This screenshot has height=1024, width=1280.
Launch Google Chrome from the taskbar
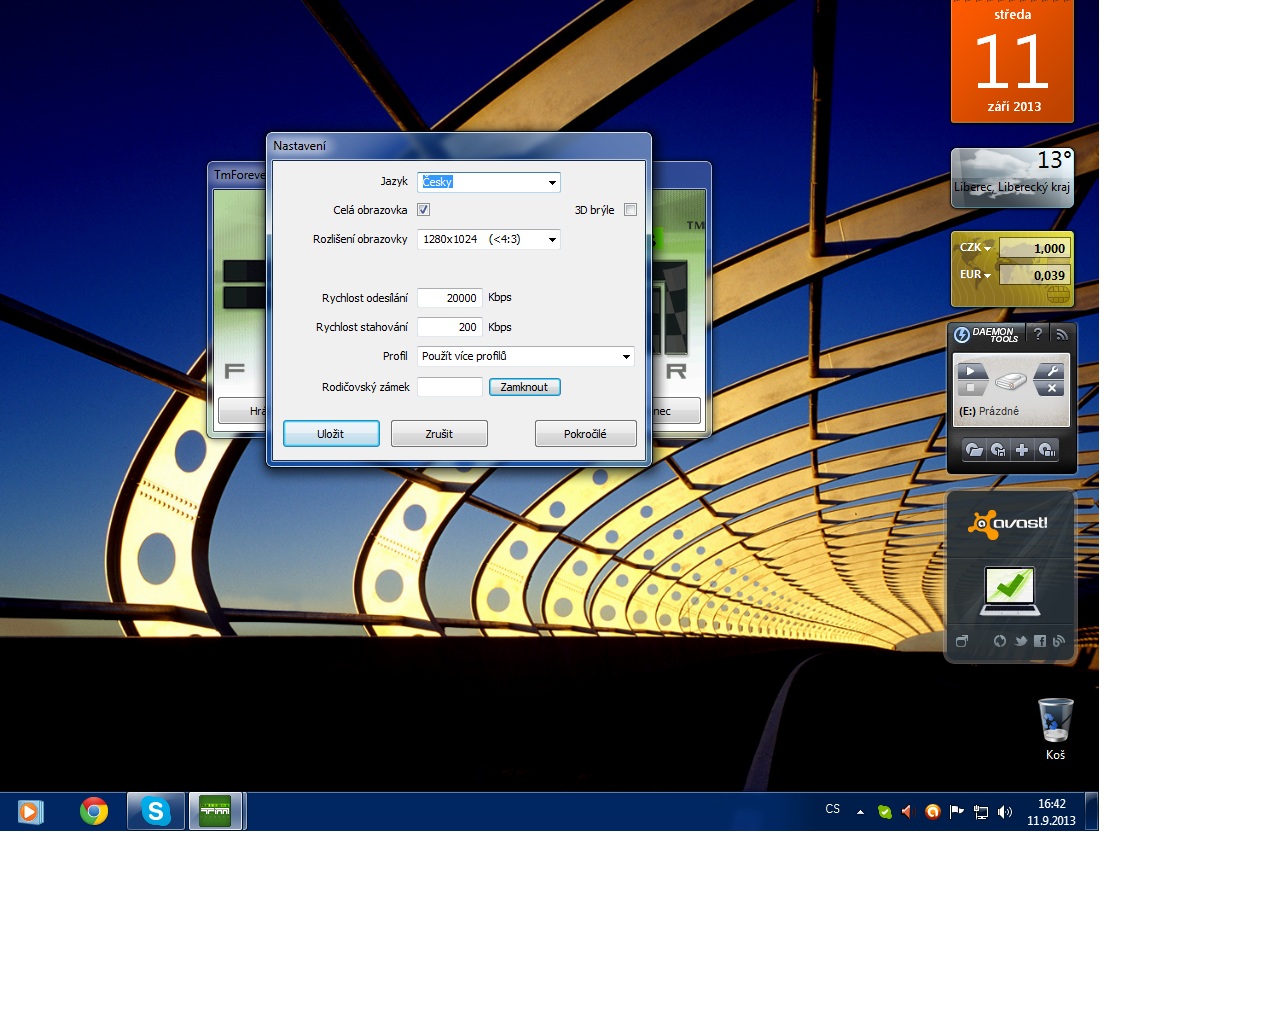94,811
